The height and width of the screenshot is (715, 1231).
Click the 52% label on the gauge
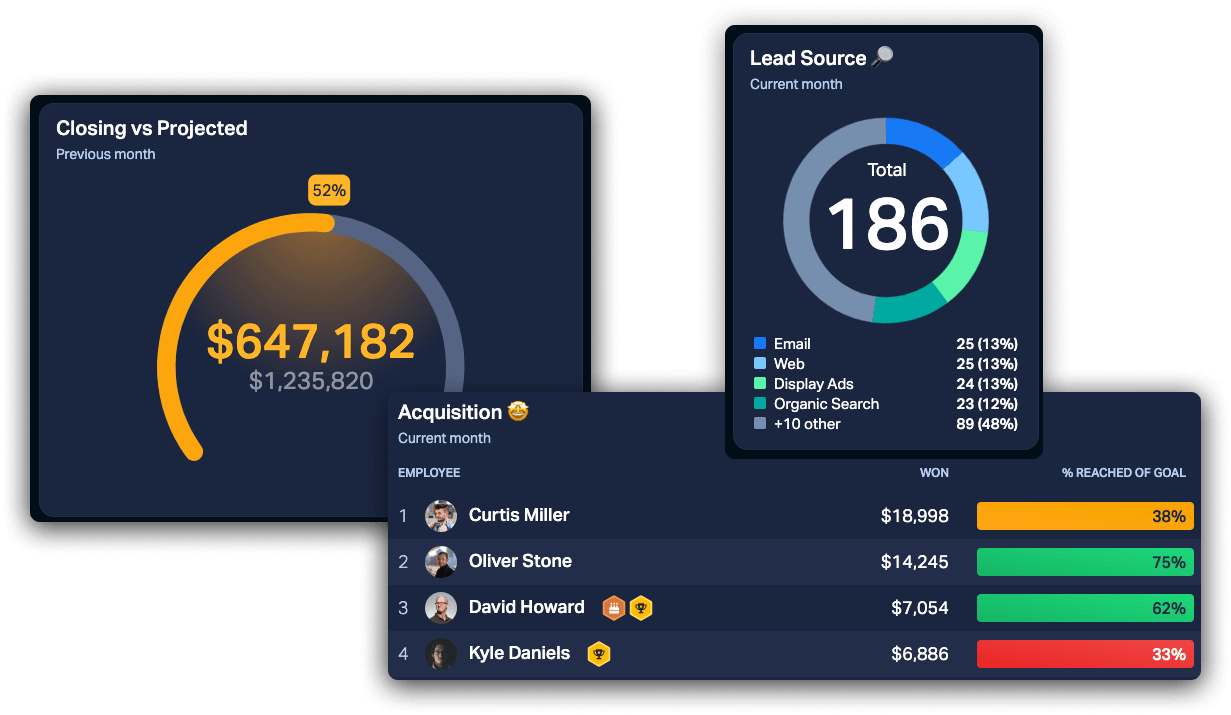(x=329, y=190)
